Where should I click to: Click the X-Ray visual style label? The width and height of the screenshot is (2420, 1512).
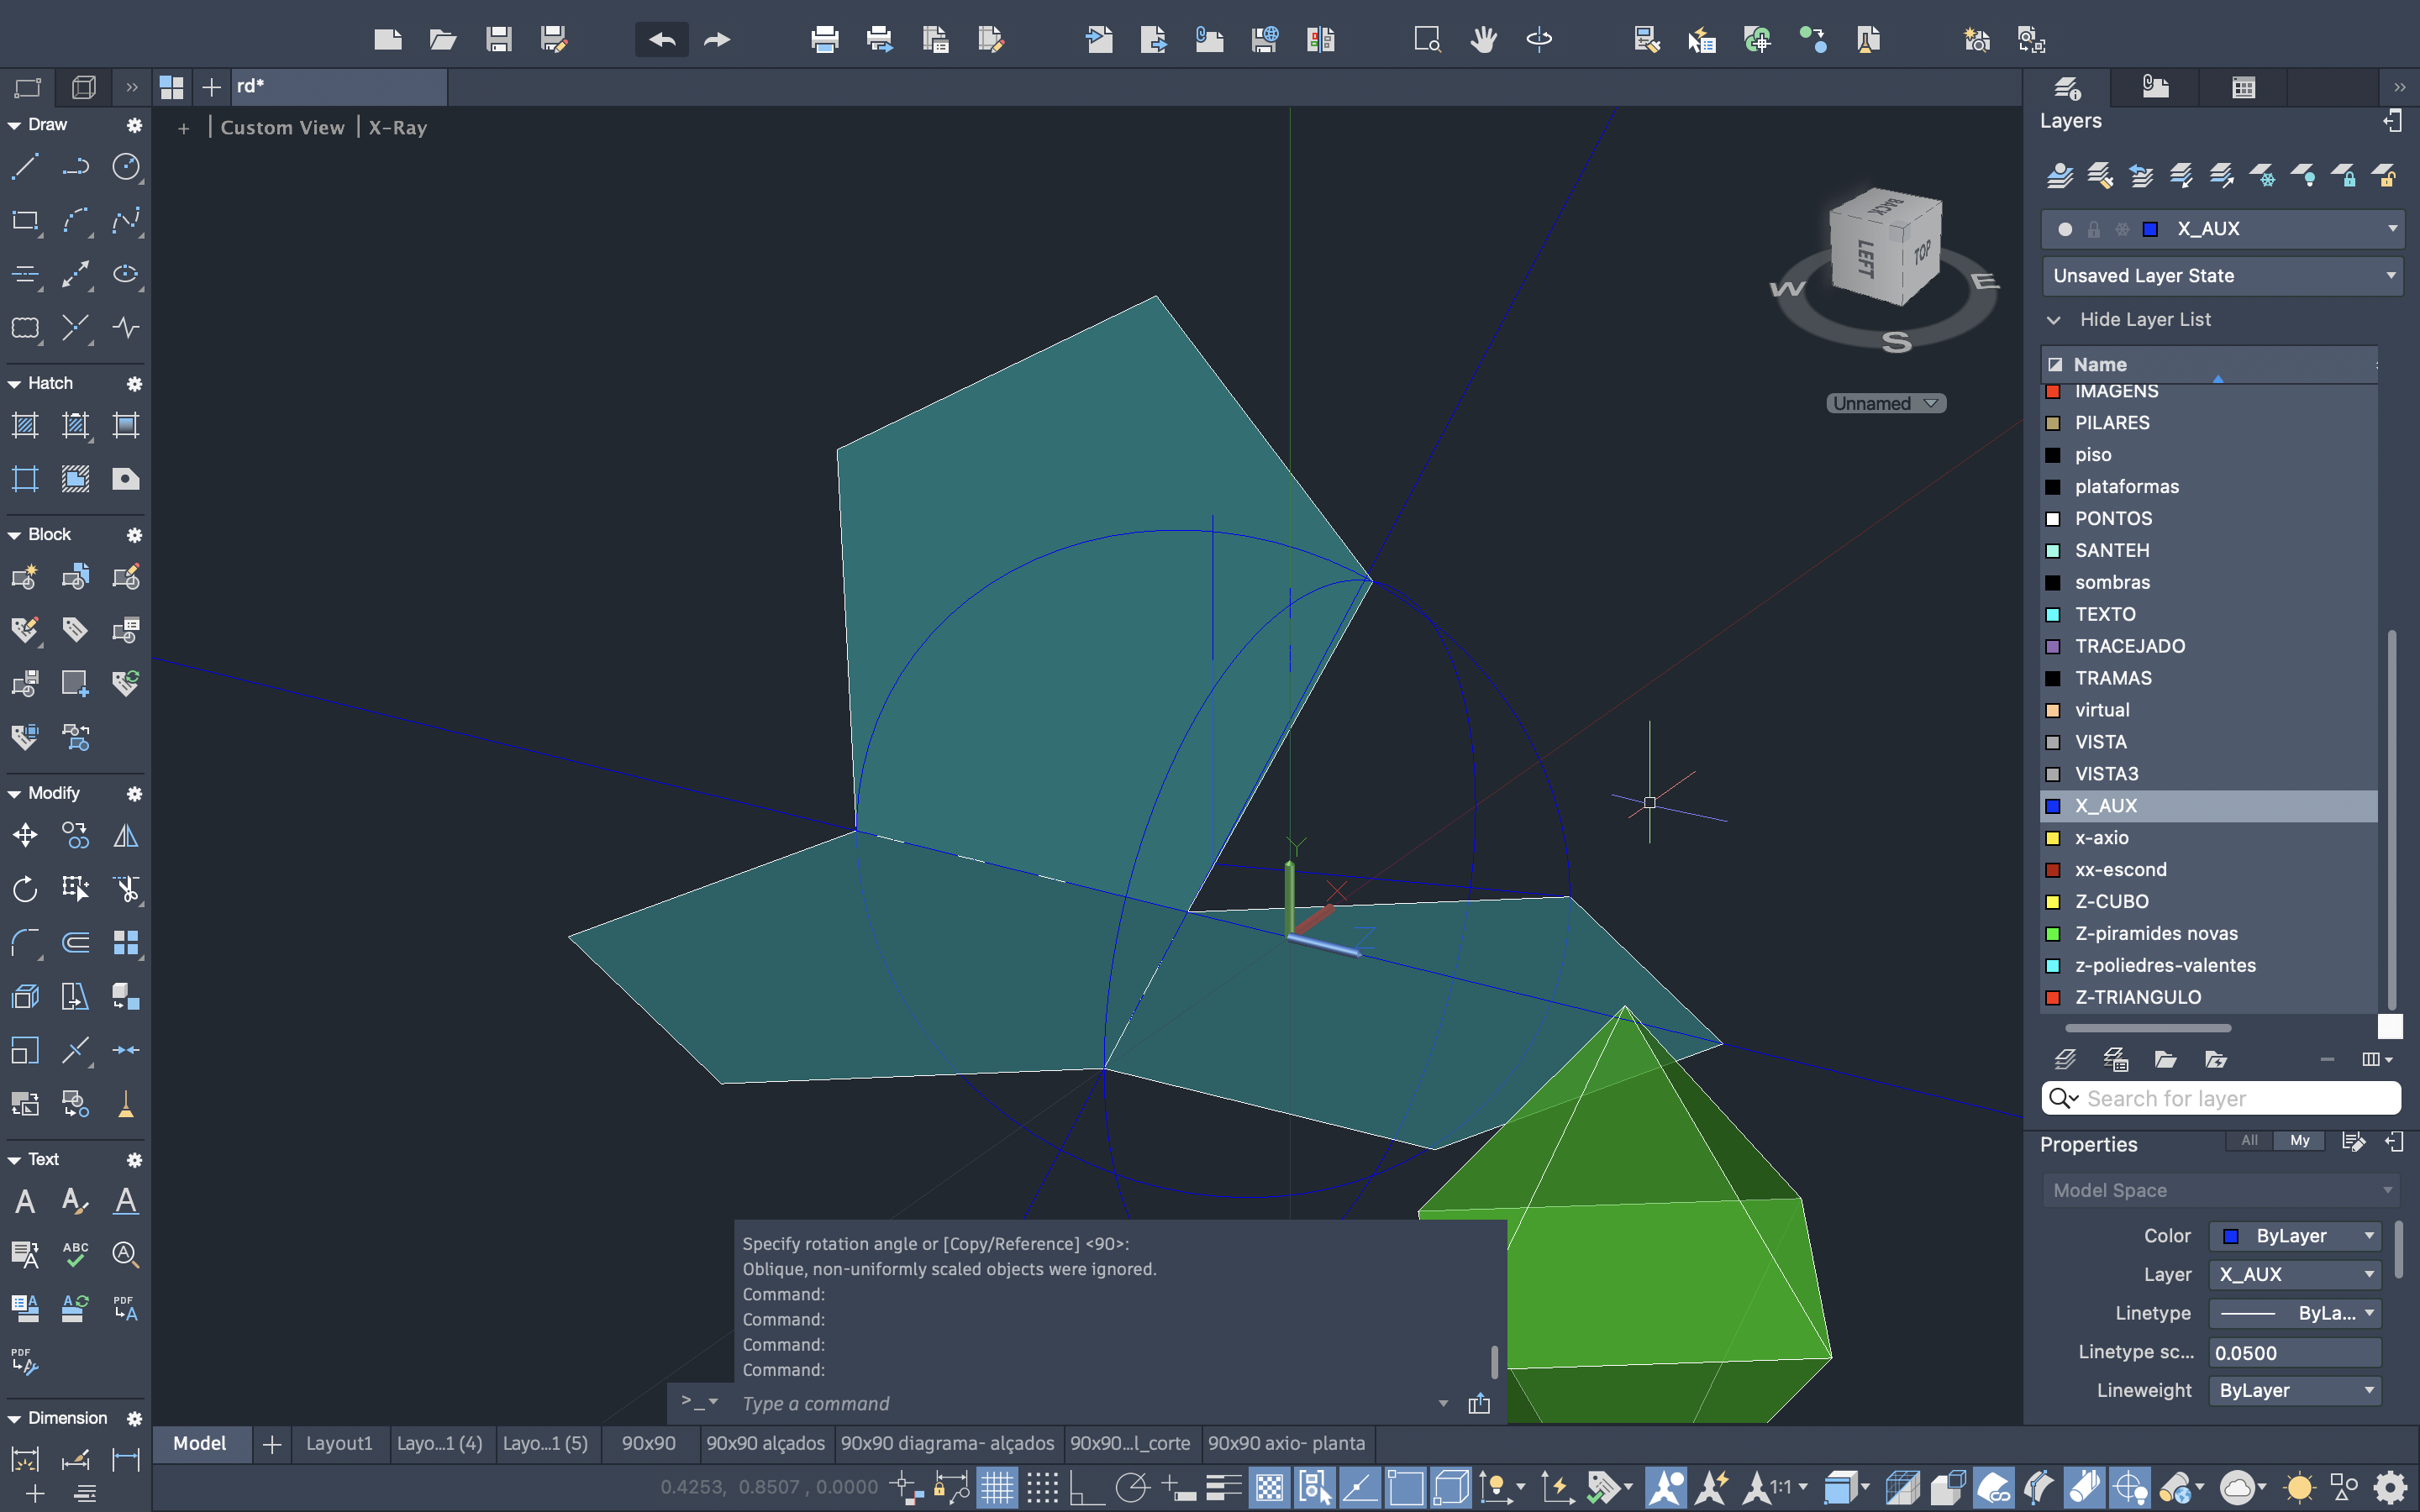coord(398,128)
